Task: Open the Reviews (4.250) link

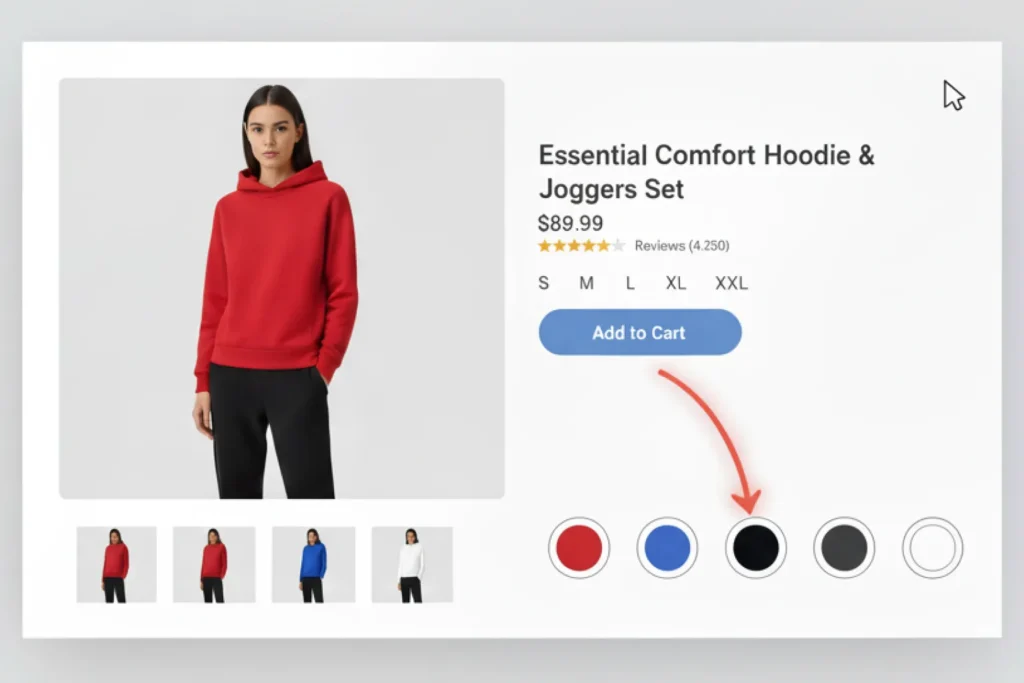Action: pos(682,246)
